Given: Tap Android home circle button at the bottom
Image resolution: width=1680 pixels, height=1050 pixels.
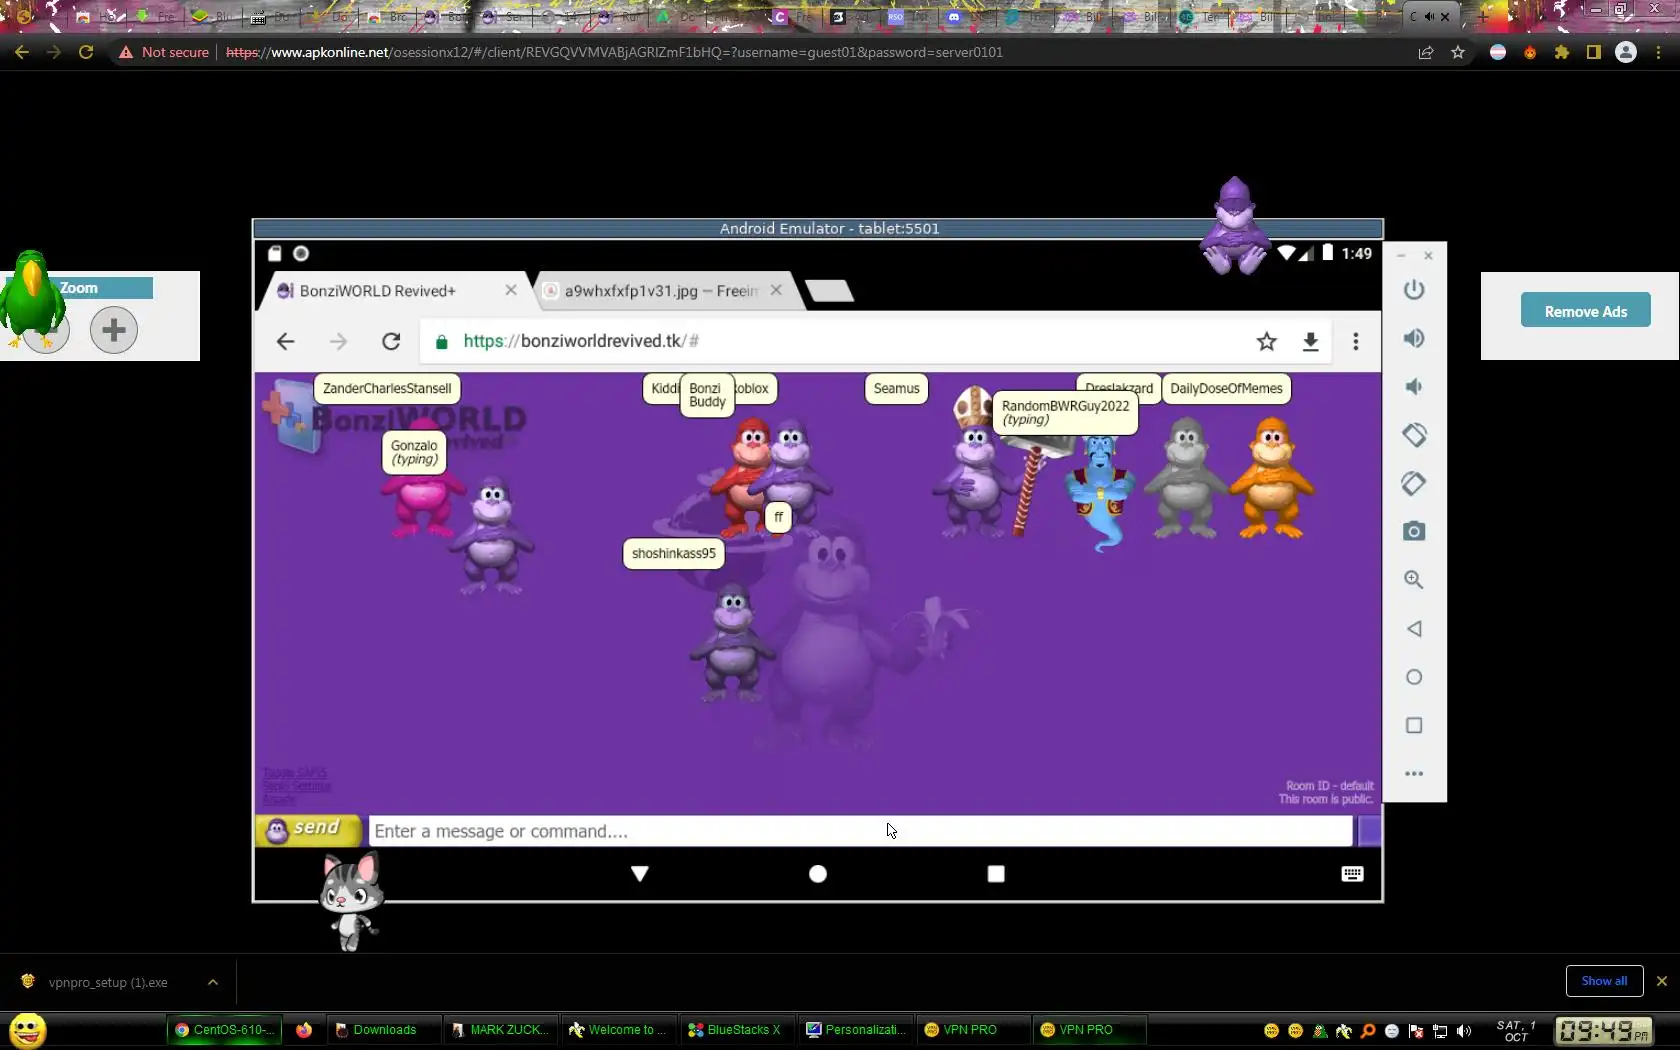Looking at the screenshot, I should click(x=818, y=874).
